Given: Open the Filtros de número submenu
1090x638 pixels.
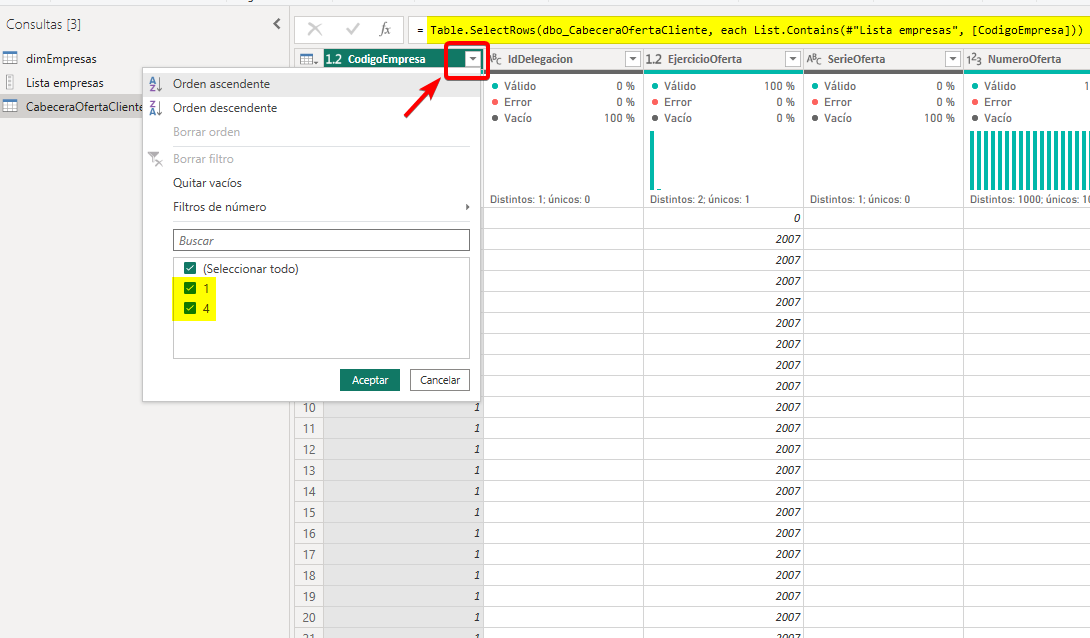Looking at the screenshot, I should [x=220, y=207].
